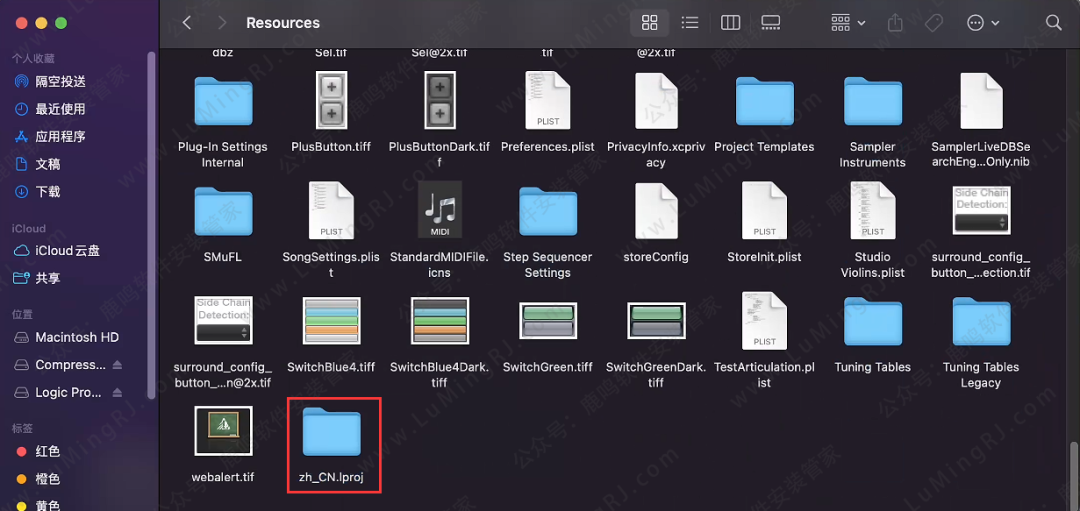Select the red tag in sidebar

coord(47,451)
